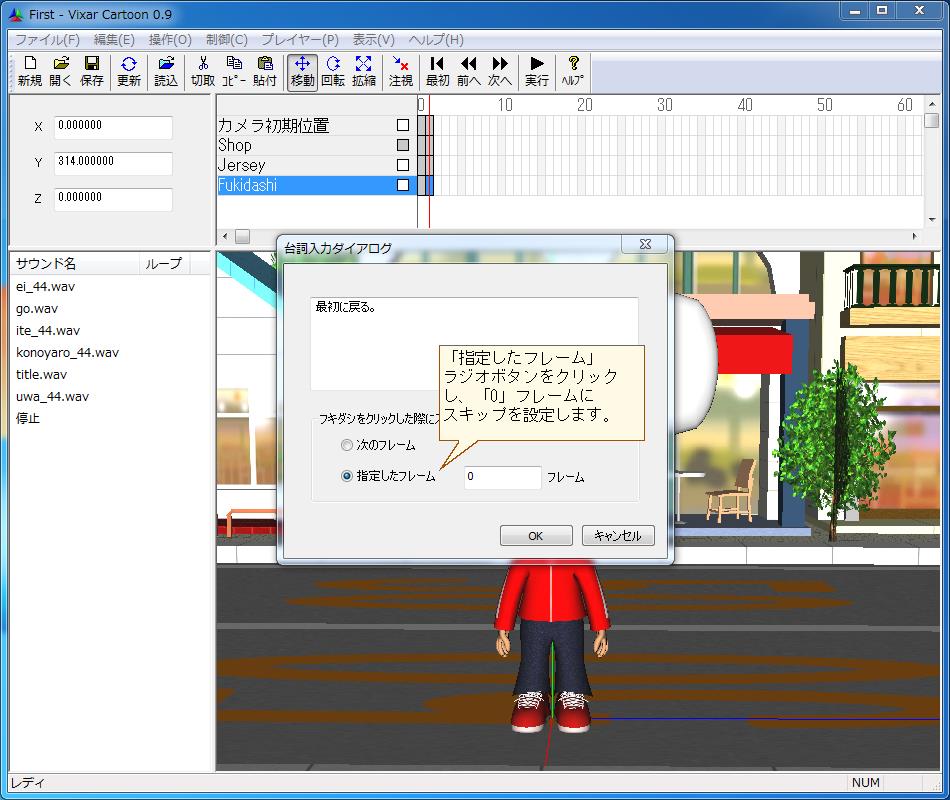Viewport: 950px width, 800px height.
Task: Select the 移動 (Move) tool
Action: point(300,70)
